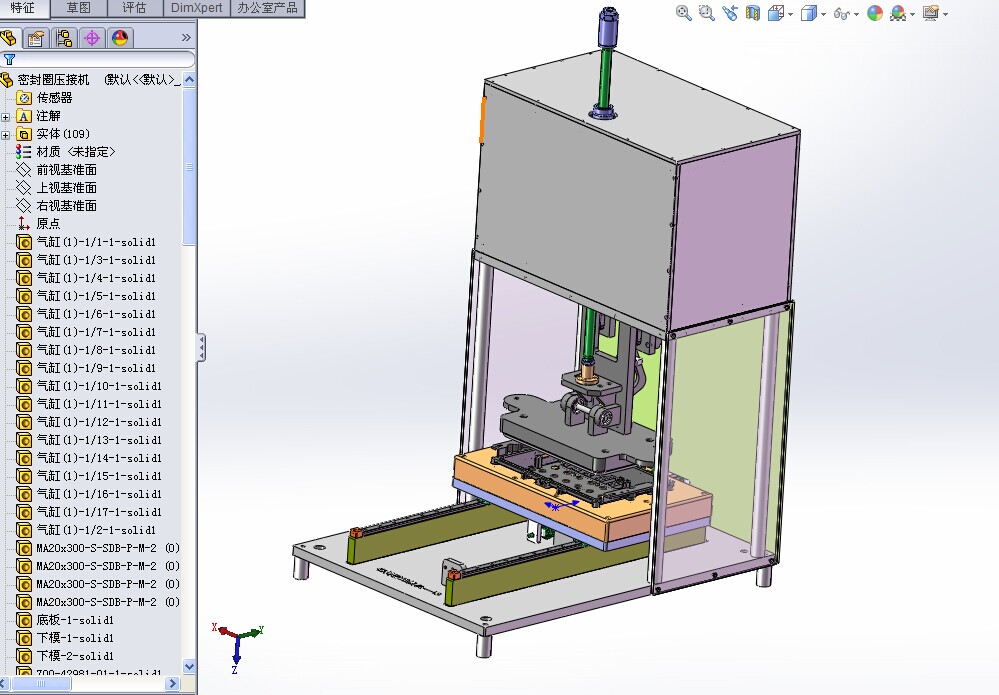Screen dimensions: 999x695
Task: Open the DimXpertManager crosshair tab icon
Action: tap(92, 38)
